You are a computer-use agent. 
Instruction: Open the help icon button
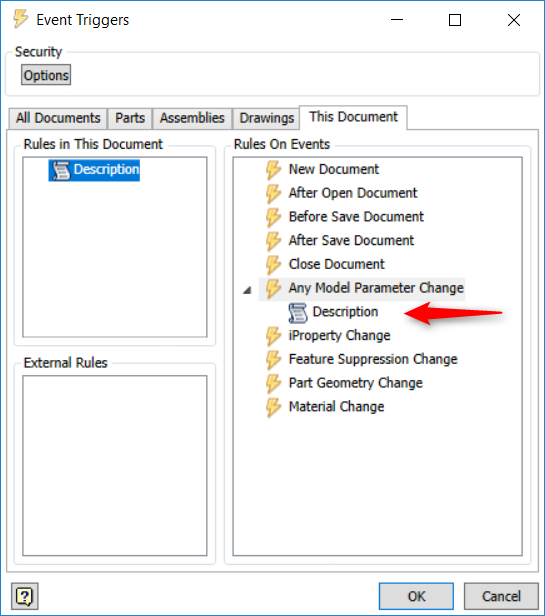coord(25,596)
